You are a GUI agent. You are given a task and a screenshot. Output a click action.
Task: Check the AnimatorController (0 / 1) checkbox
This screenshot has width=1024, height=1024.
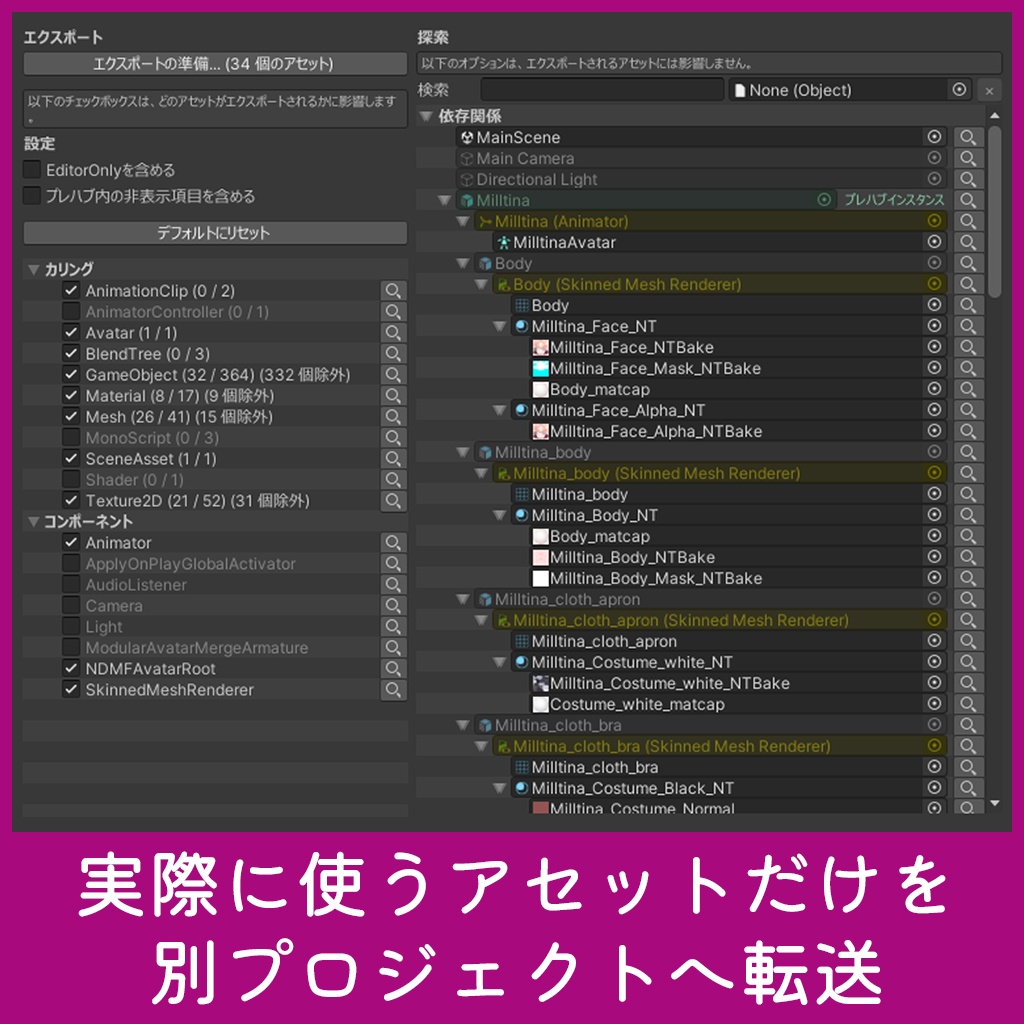pos(71,311)
